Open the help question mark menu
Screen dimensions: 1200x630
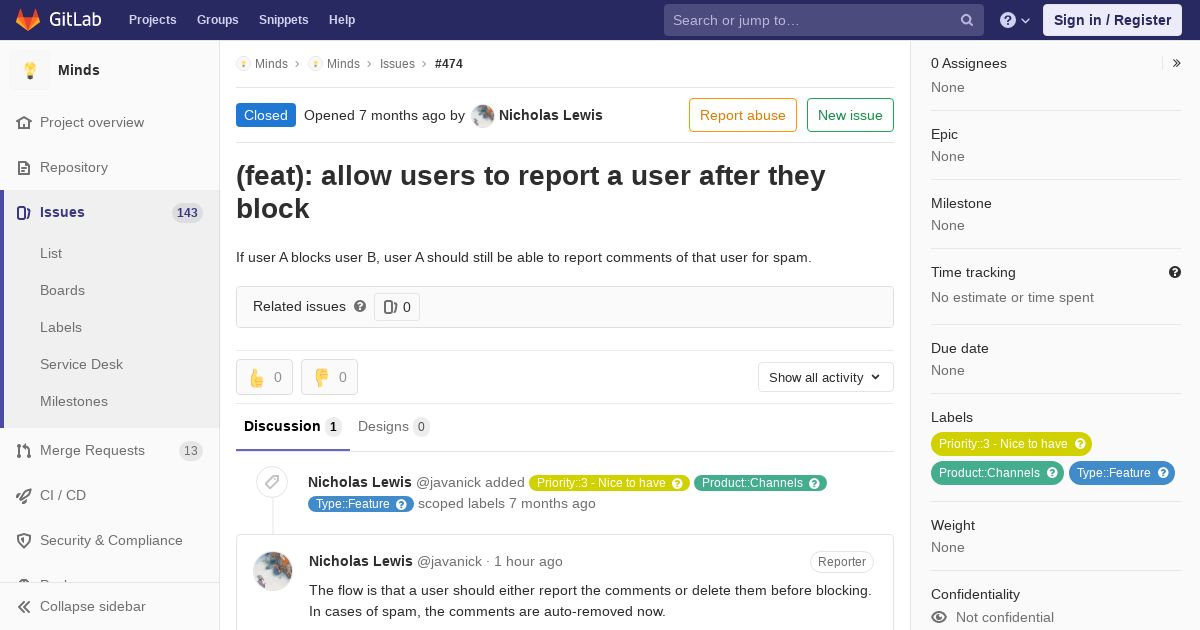point(1015,20)
